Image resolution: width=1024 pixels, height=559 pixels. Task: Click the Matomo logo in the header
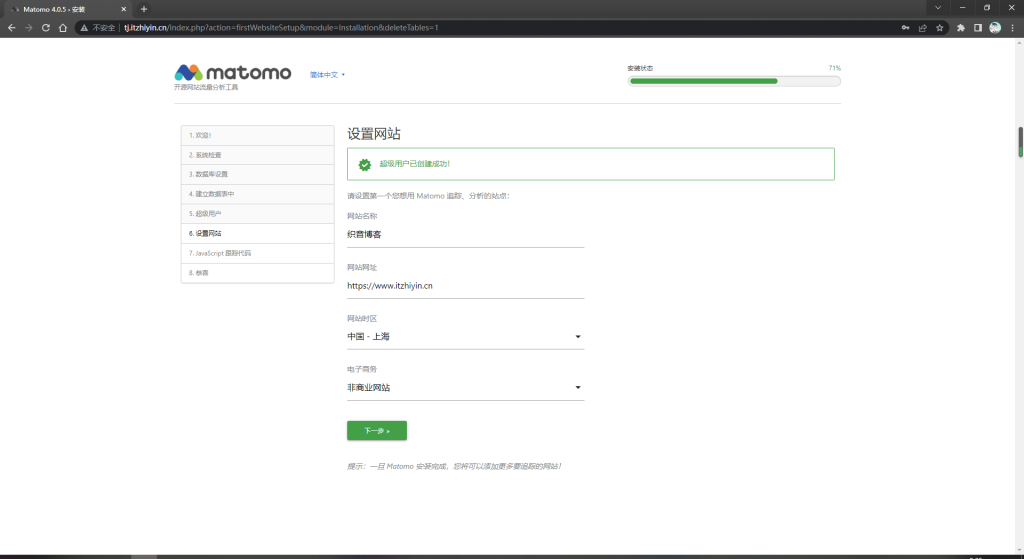[233, 73]
